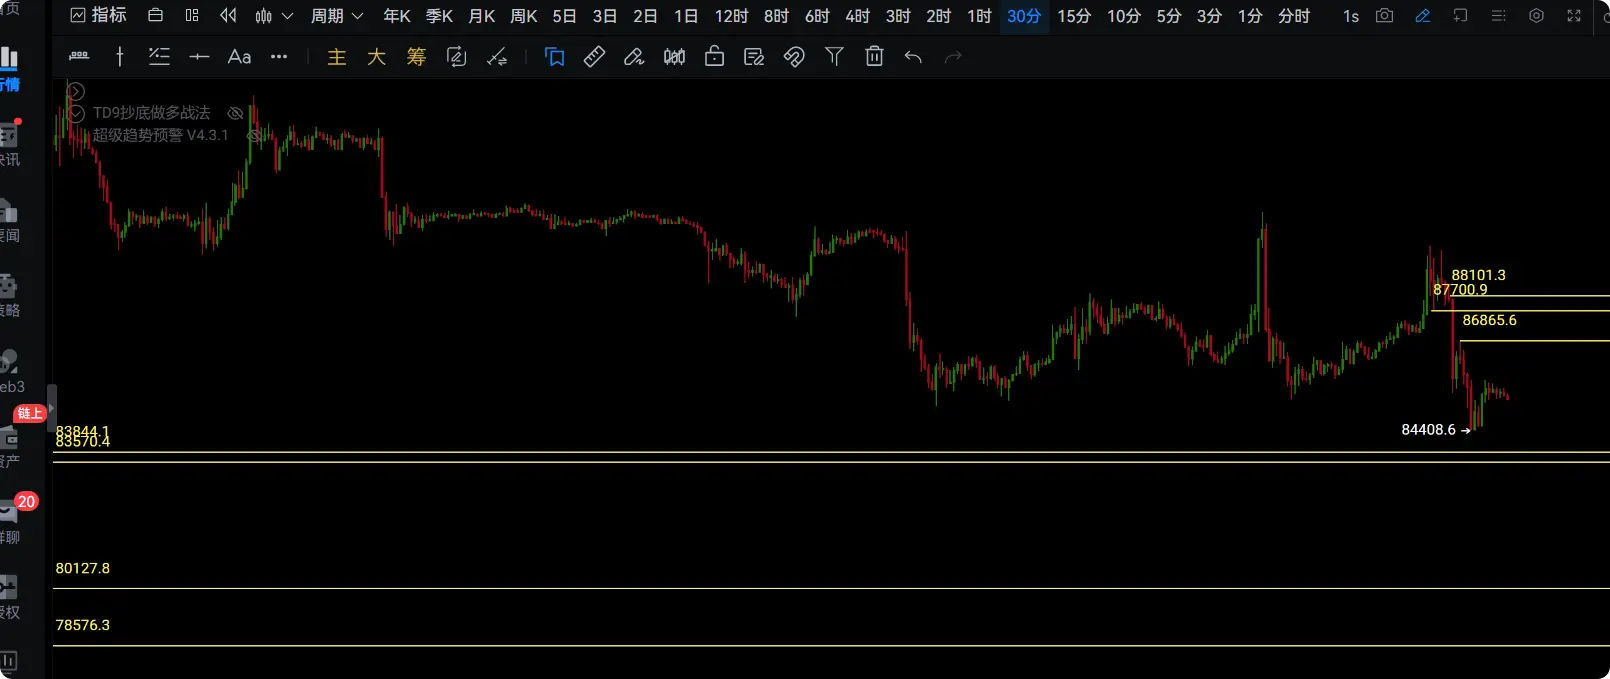Toggle the blue drawing pencil tool
This screenshot has height=679, width=1610.
coord(1423,16)
